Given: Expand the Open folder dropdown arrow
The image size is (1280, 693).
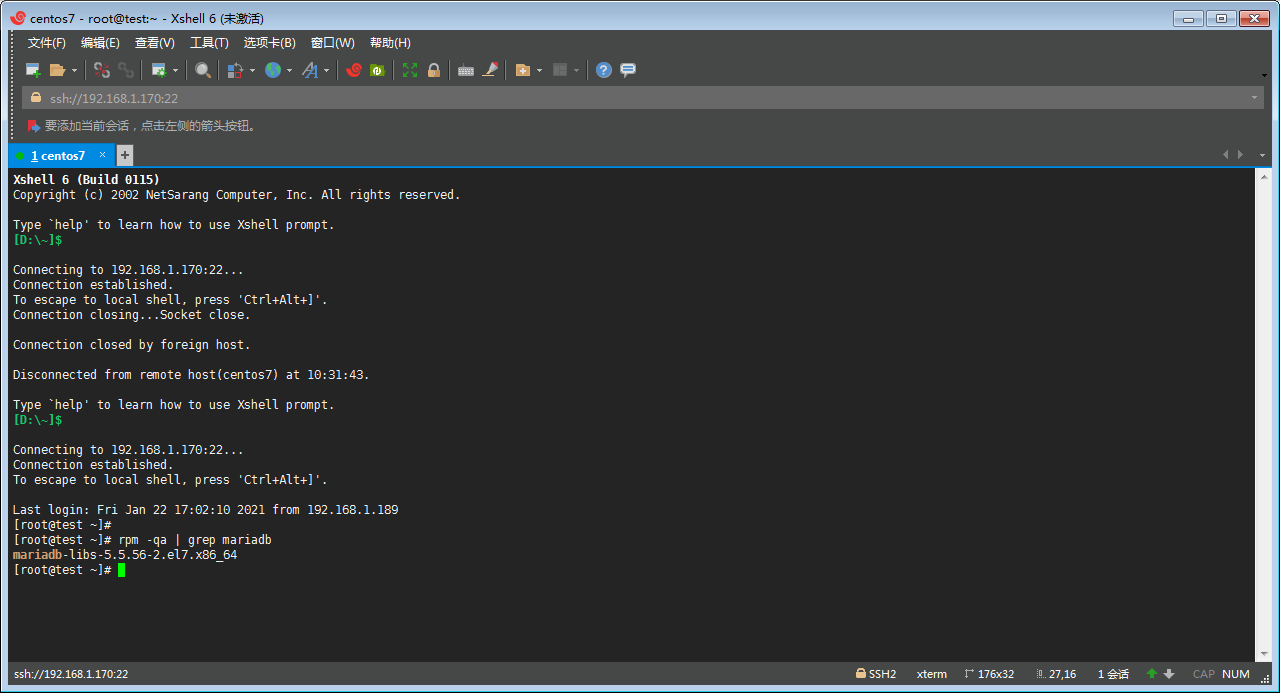Looking at the screenshot, I should (74, 71).
